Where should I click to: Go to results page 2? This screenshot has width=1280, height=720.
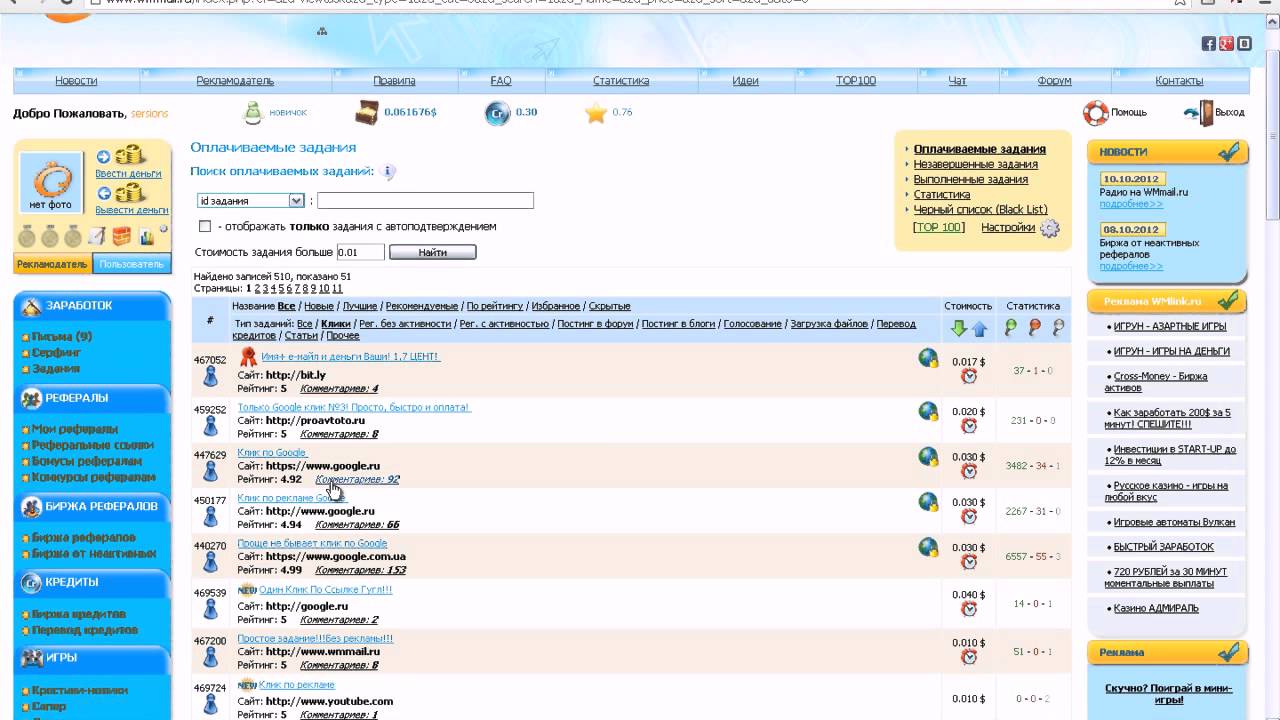click(257, 288)
